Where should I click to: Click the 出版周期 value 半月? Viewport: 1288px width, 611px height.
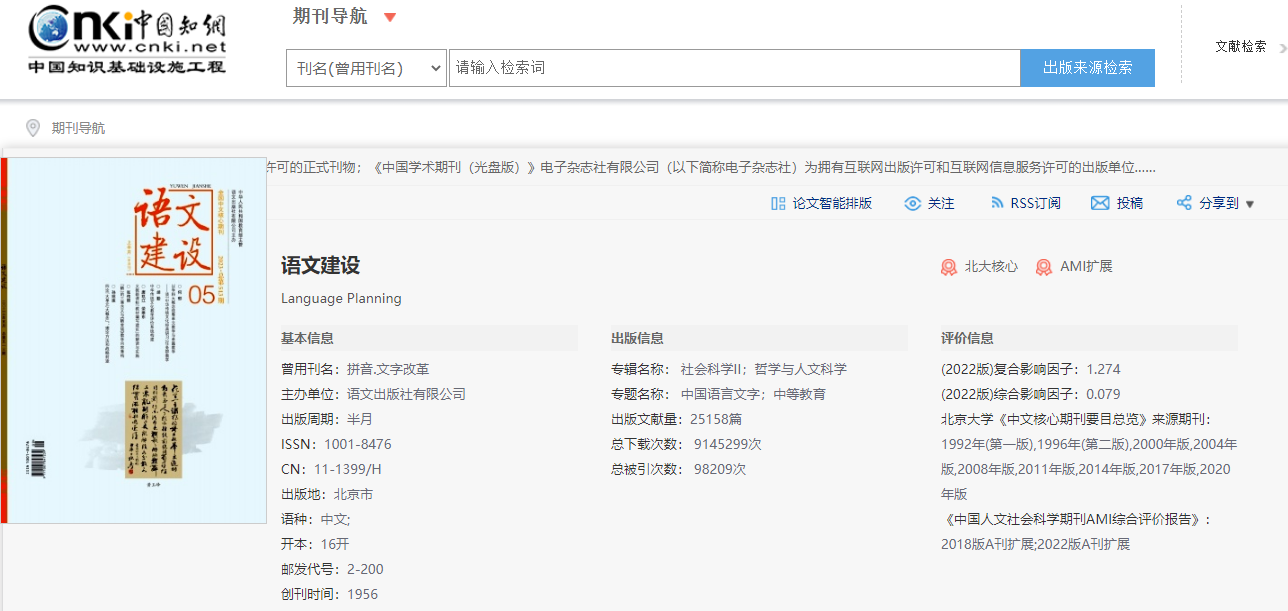point(360,419)
